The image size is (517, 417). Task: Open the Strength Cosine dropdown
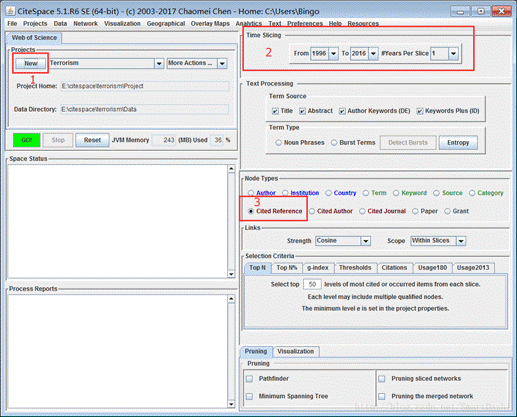[366, 241]
